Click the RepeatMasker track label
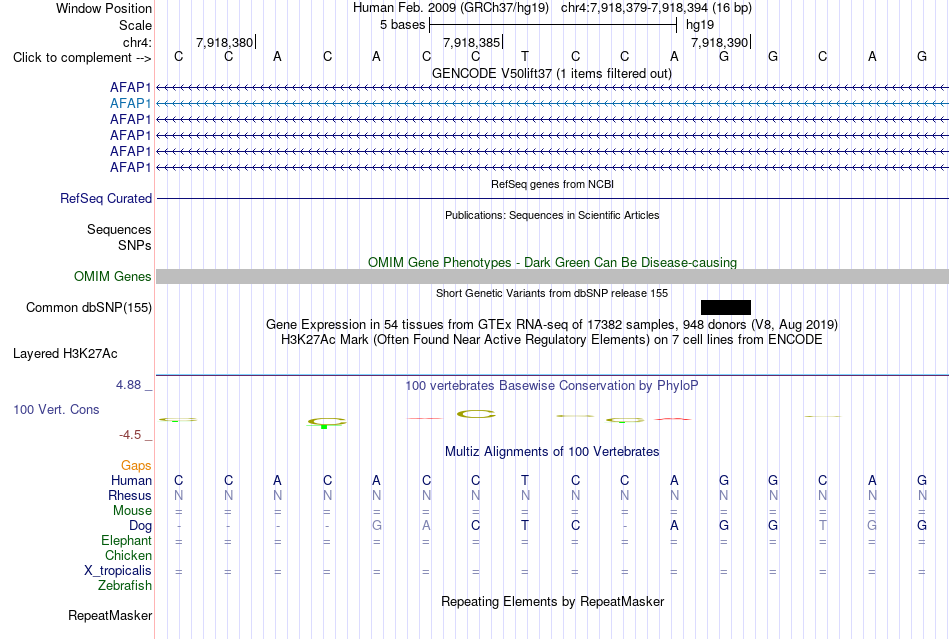 [110, 616]
